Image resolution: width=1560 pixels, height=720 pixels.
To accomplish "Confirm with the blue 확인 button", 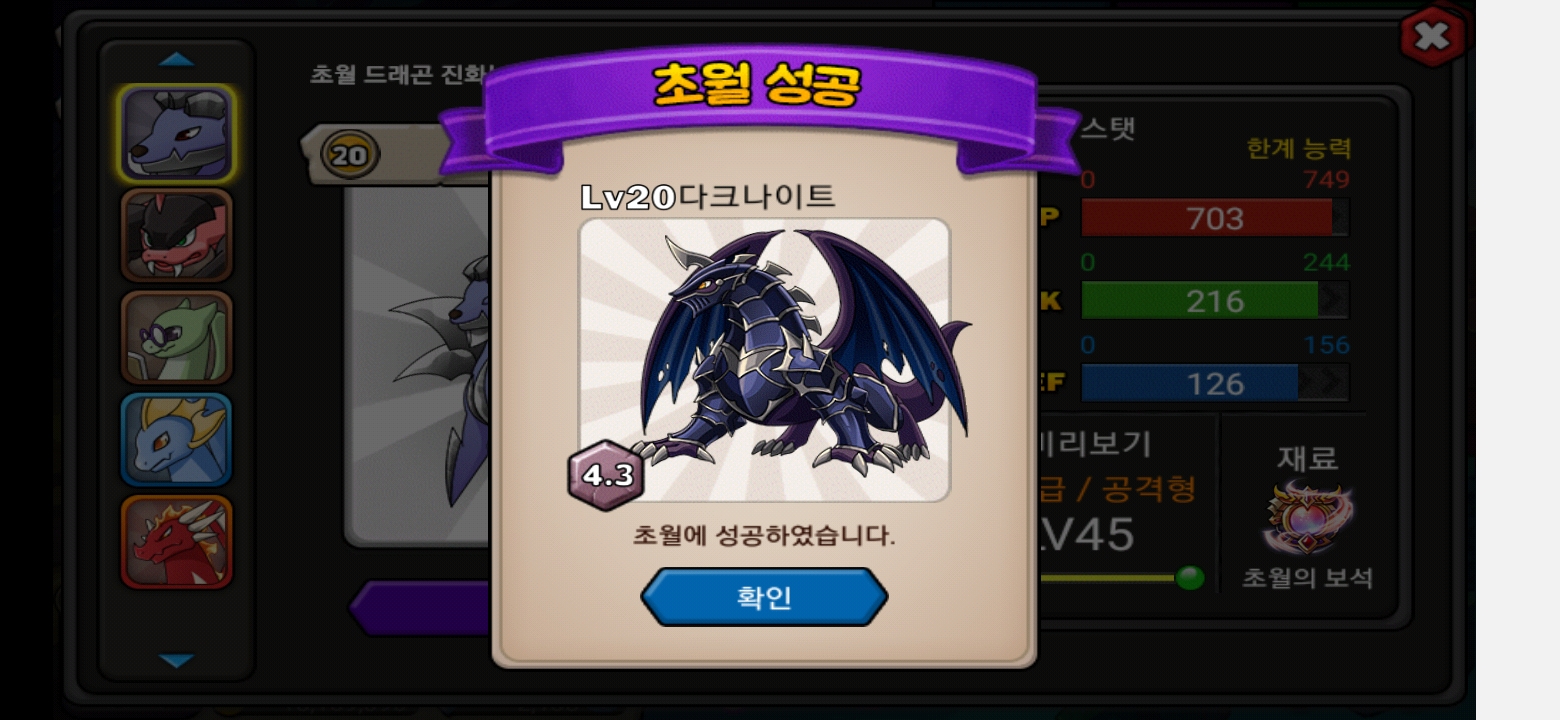I will point(764,597).
